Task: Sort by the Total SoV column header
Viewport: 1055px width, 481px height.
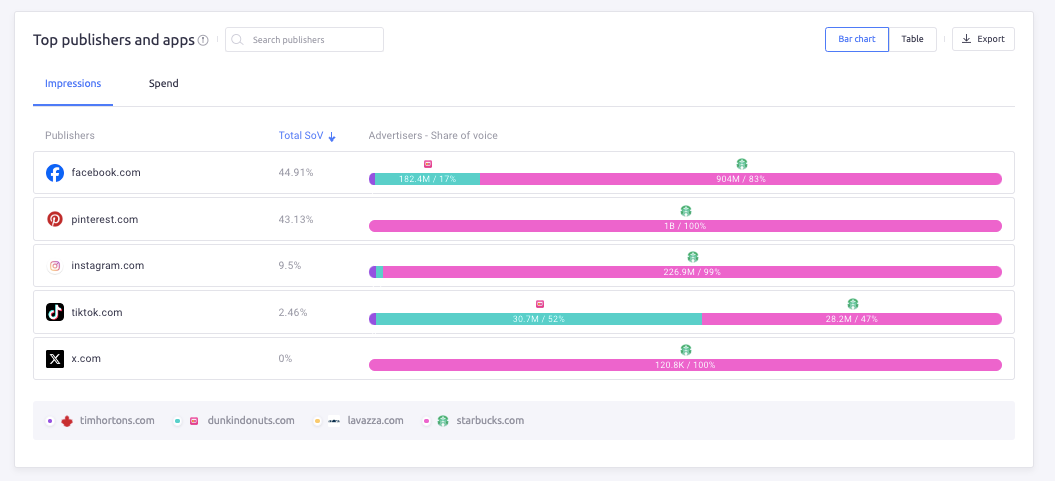Action: pyautogui.click(x=301, y=136)
